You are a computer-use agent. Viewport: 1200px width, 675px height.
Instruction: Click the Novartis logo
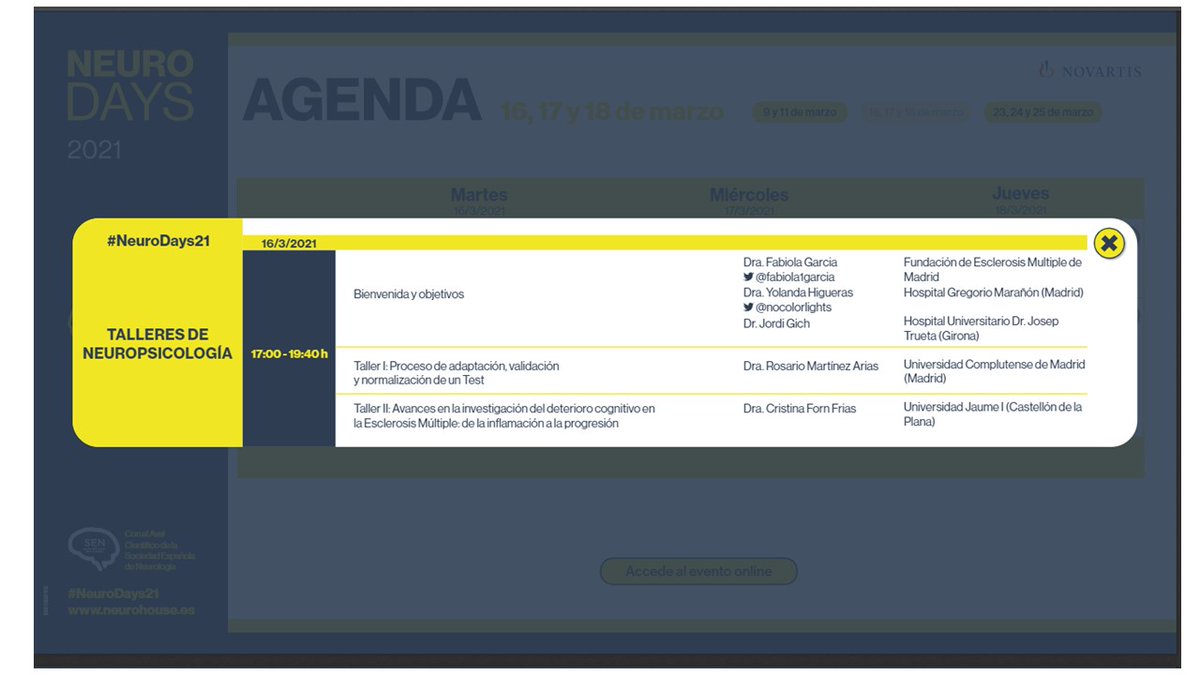tap(1090, 70)
